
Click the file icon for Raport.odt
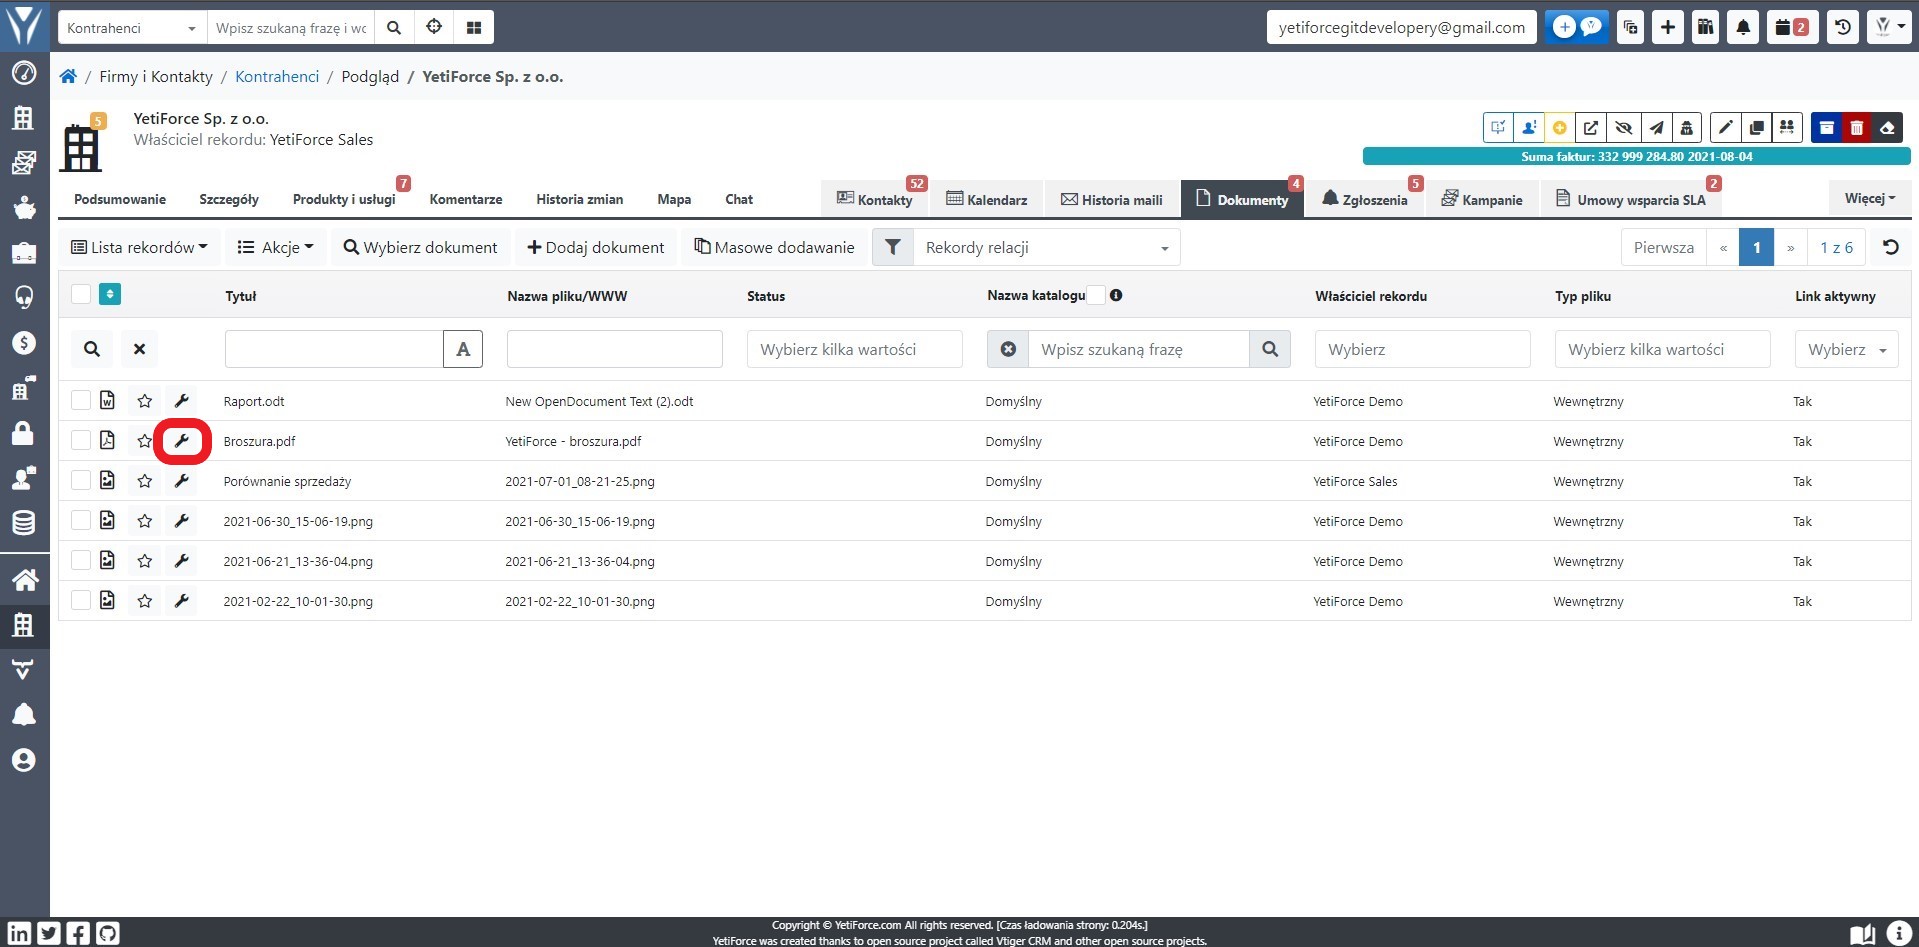[107, 400]
